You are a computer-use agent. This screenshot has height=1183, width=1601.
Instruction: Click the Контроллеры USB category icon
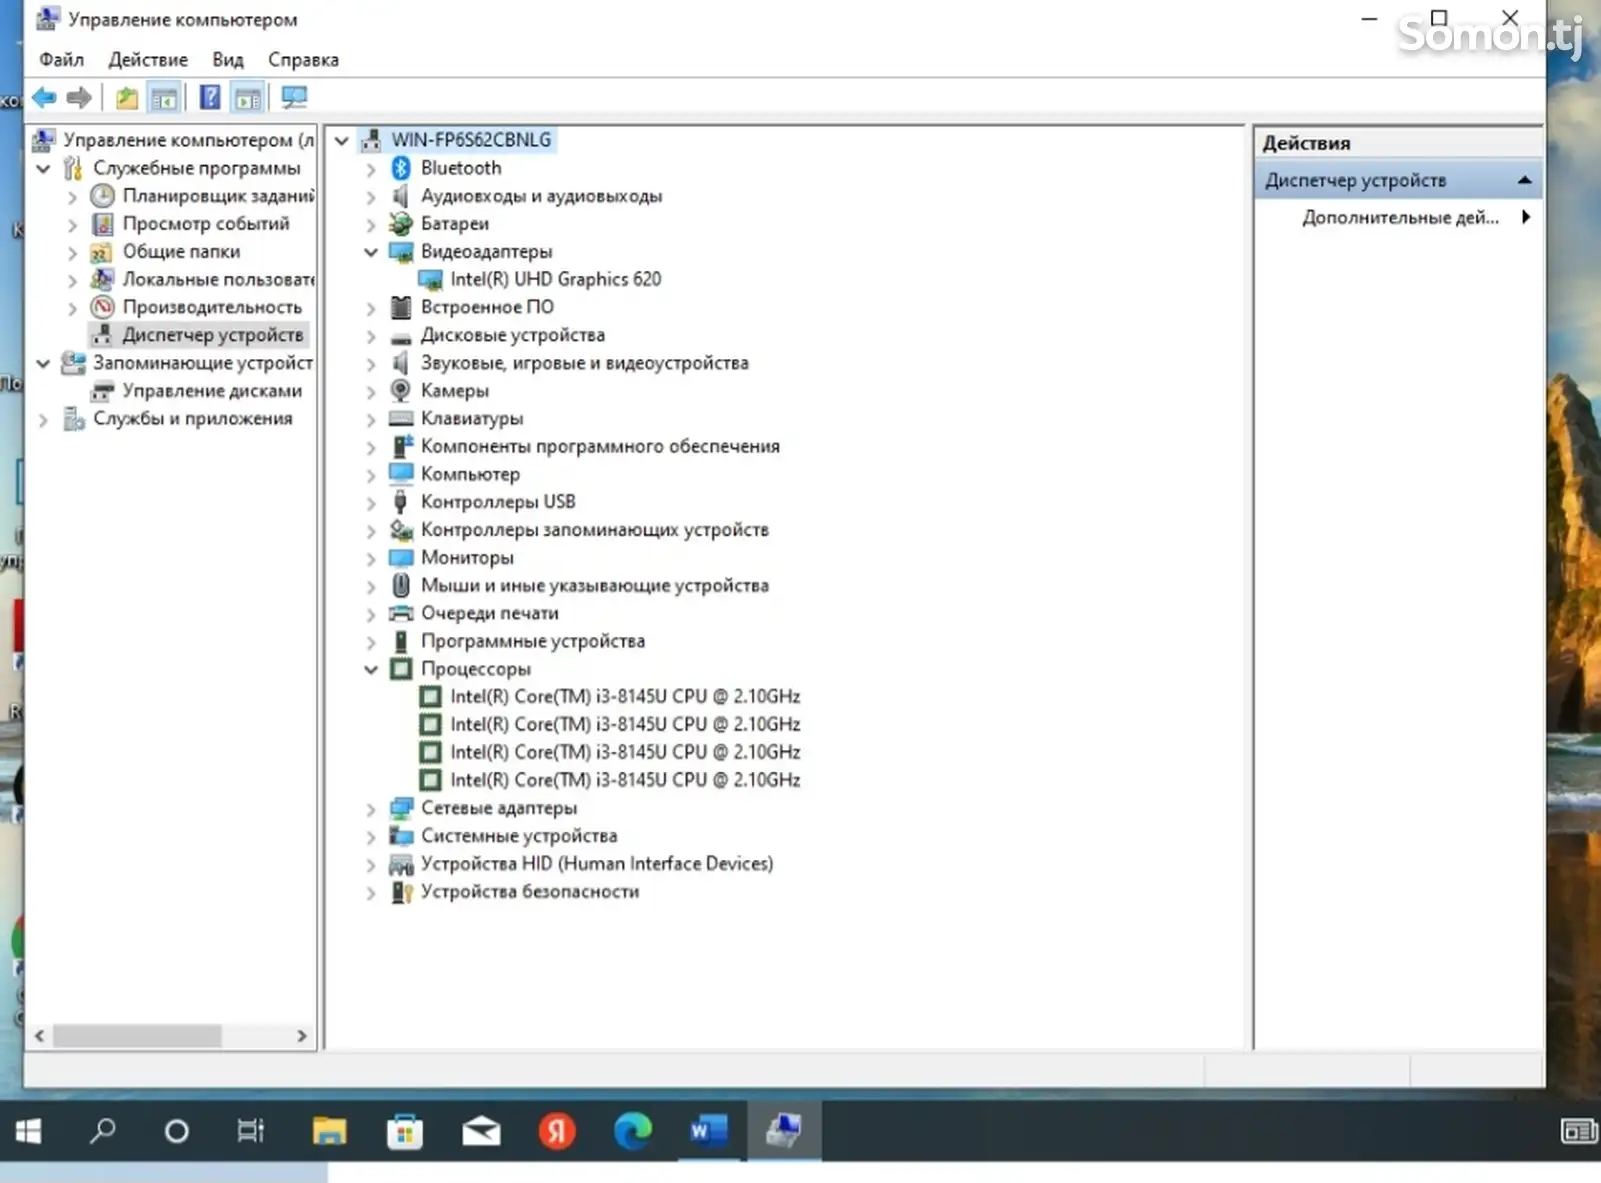401,502
